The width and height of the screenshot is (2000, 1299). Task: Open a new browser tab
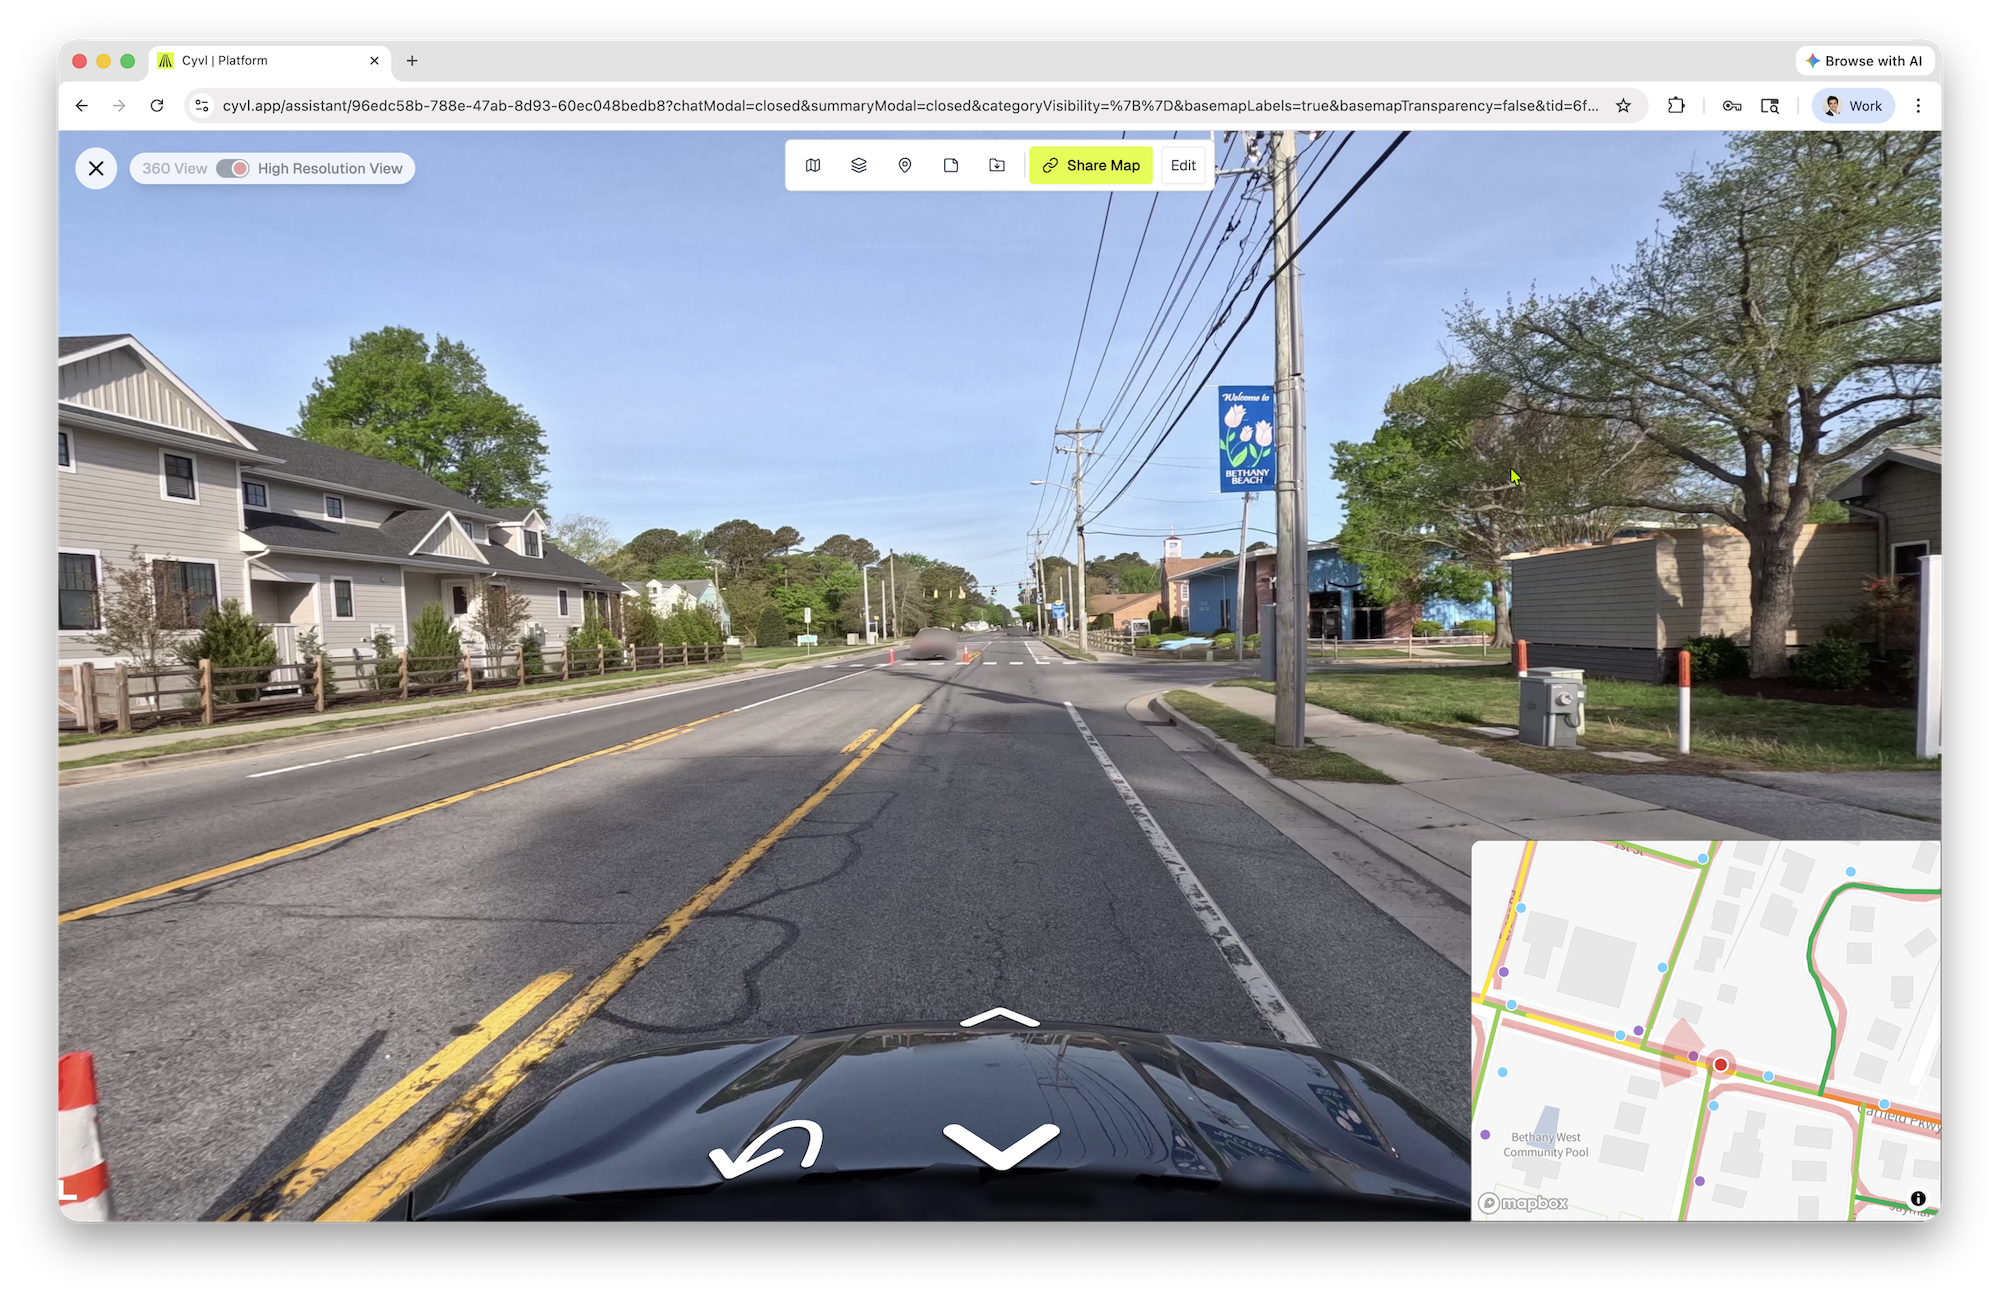pos(412,61)
